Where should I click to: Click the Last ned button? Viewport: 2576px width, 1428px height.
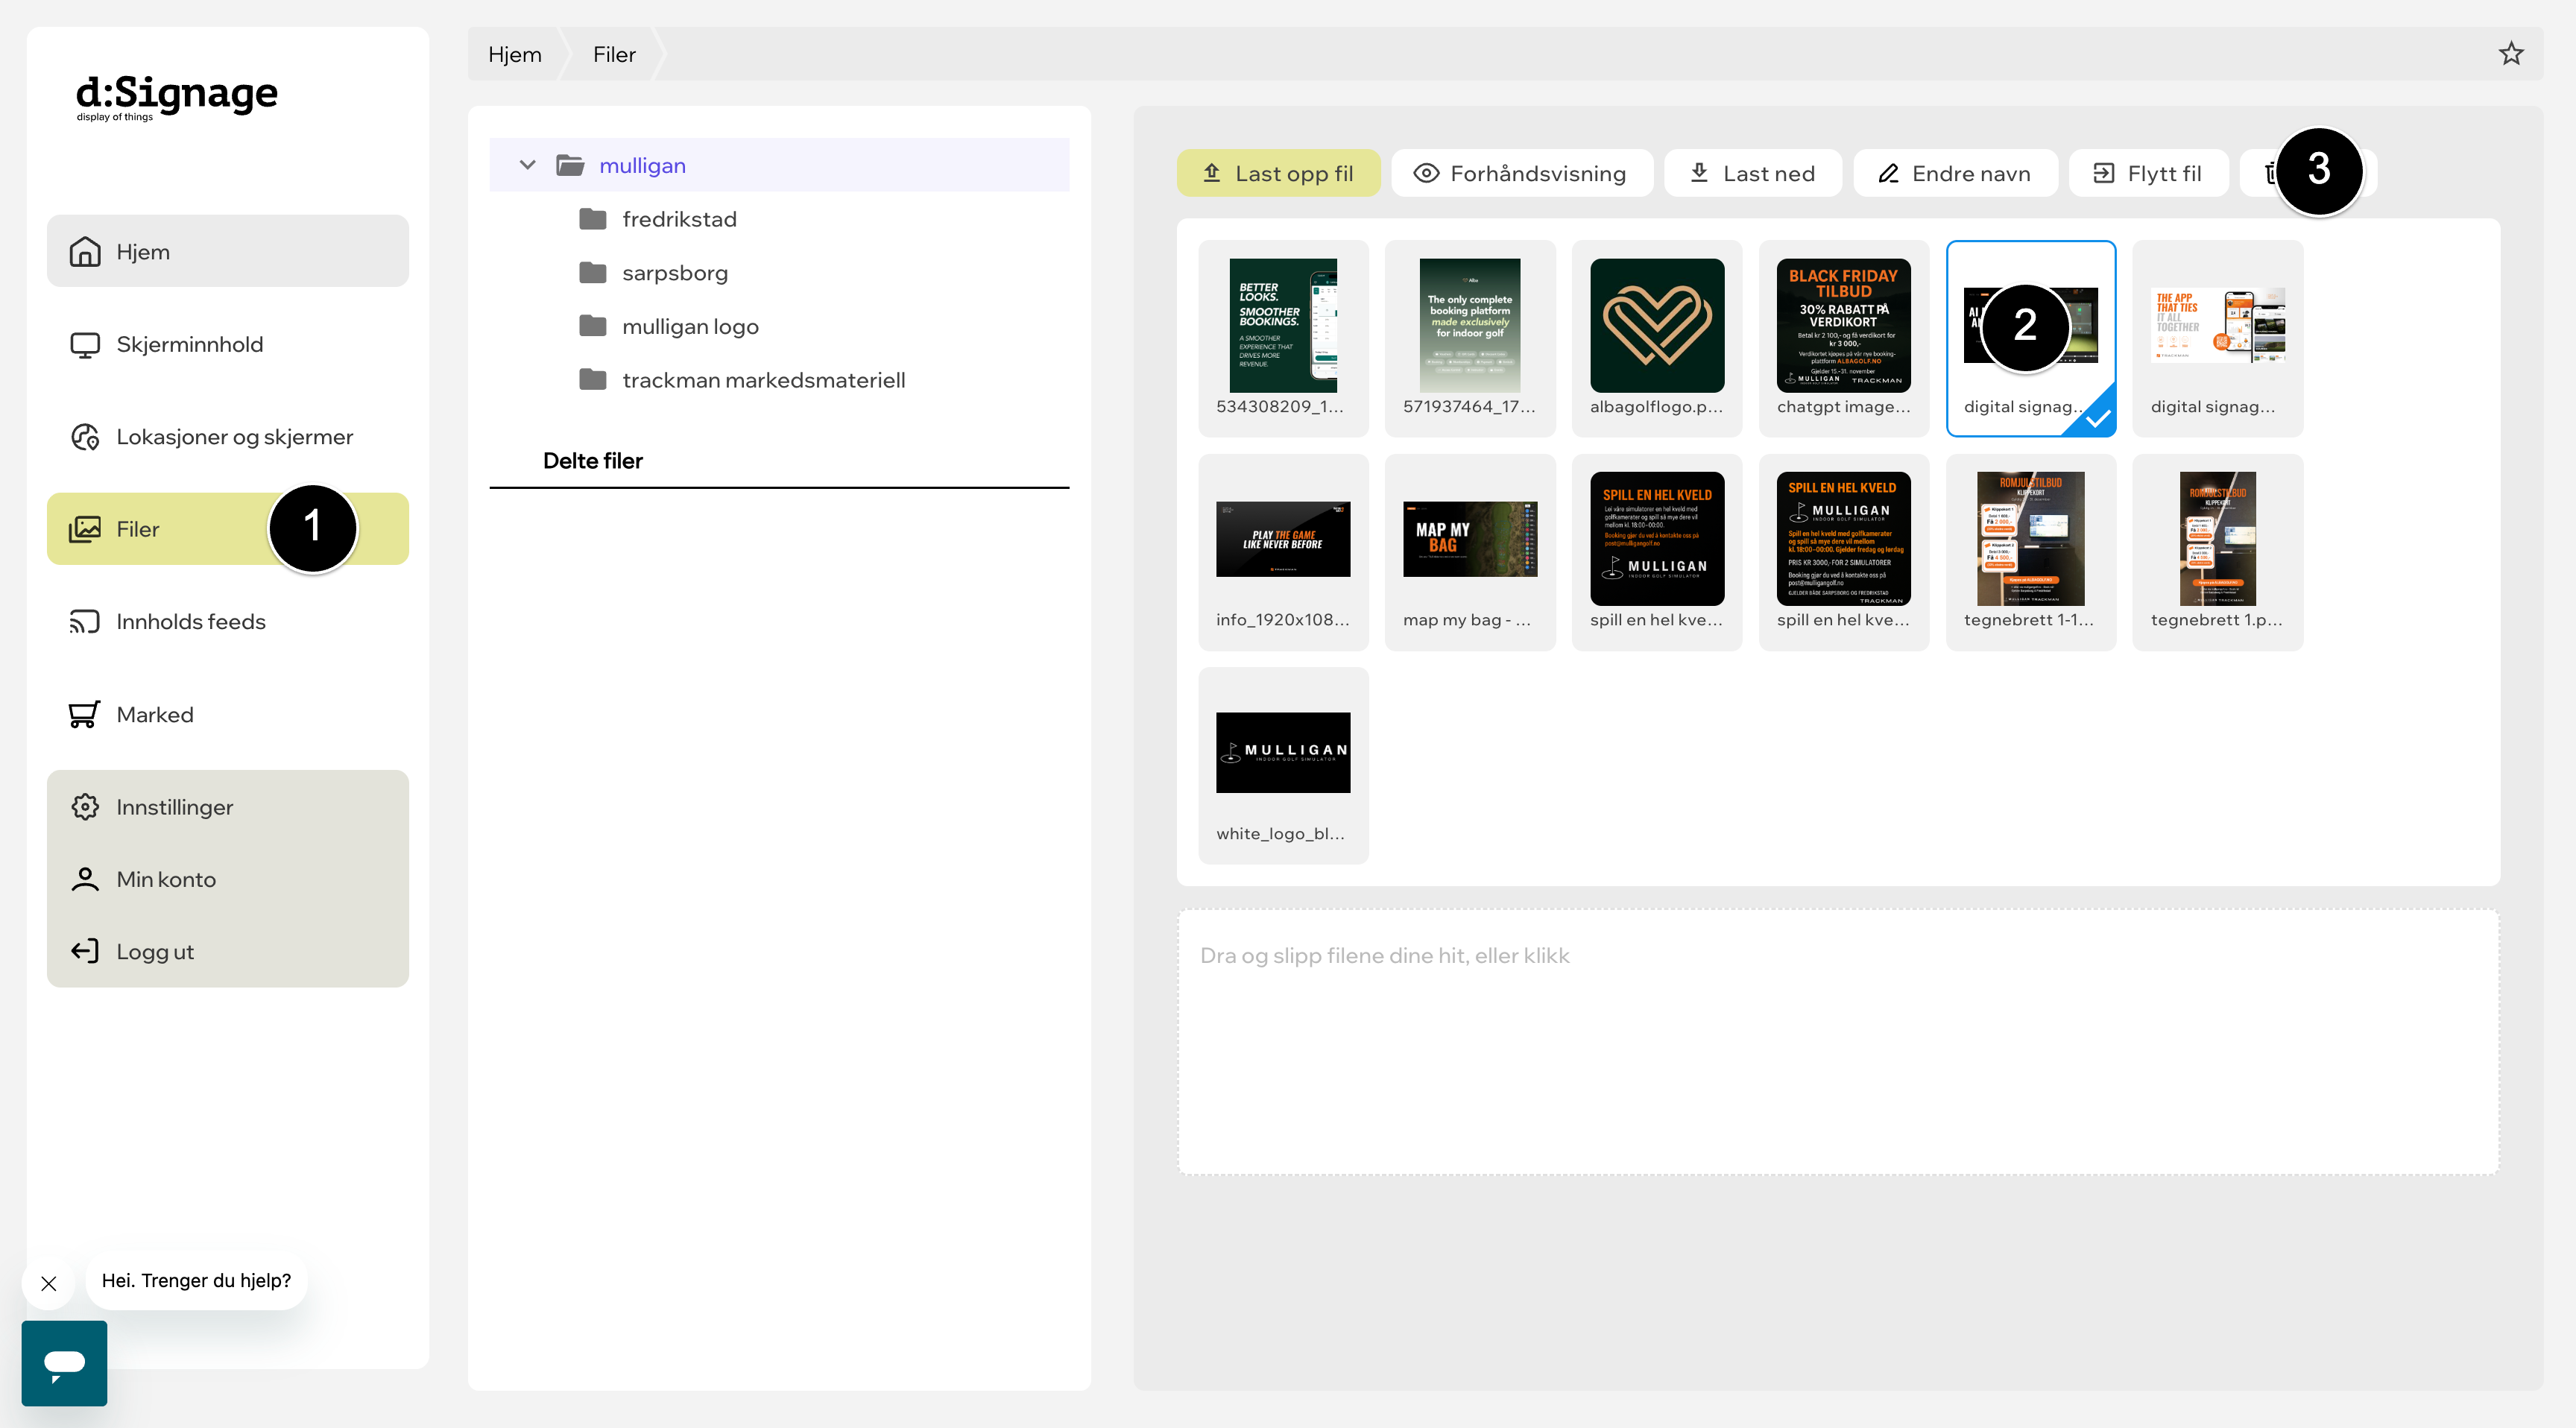point(1752,173)
